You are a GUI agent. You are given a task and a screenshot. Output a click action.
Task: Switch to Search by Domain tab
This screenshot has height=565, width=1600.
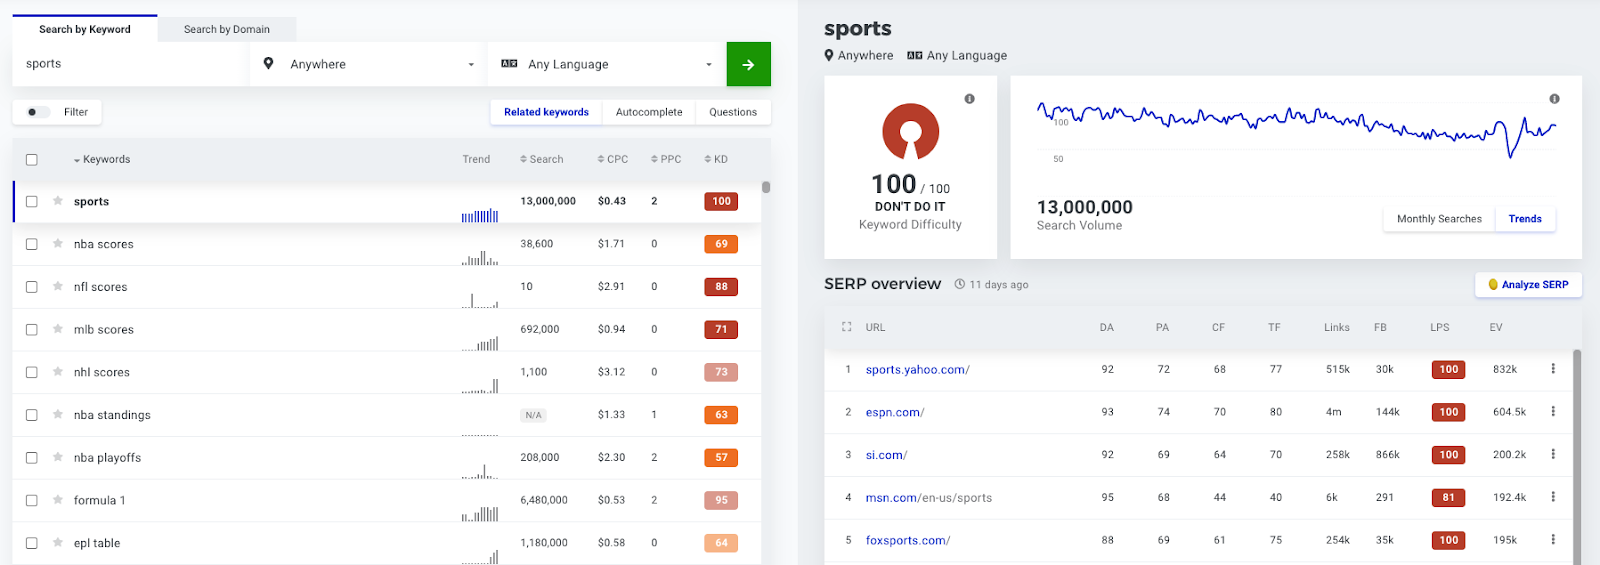point(227,29)
